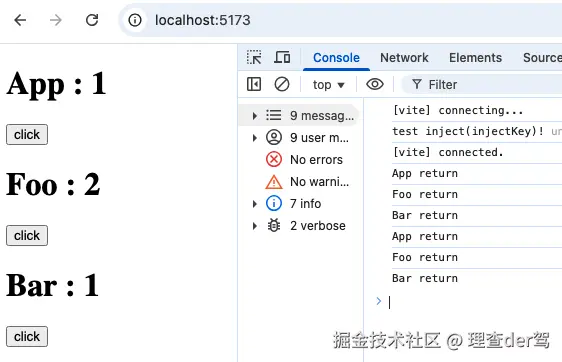Open the 'top' JavaScript context dropdown
The height and width of the screenshot is (362, 562).
pyautogui.click(x=328, y=85)
